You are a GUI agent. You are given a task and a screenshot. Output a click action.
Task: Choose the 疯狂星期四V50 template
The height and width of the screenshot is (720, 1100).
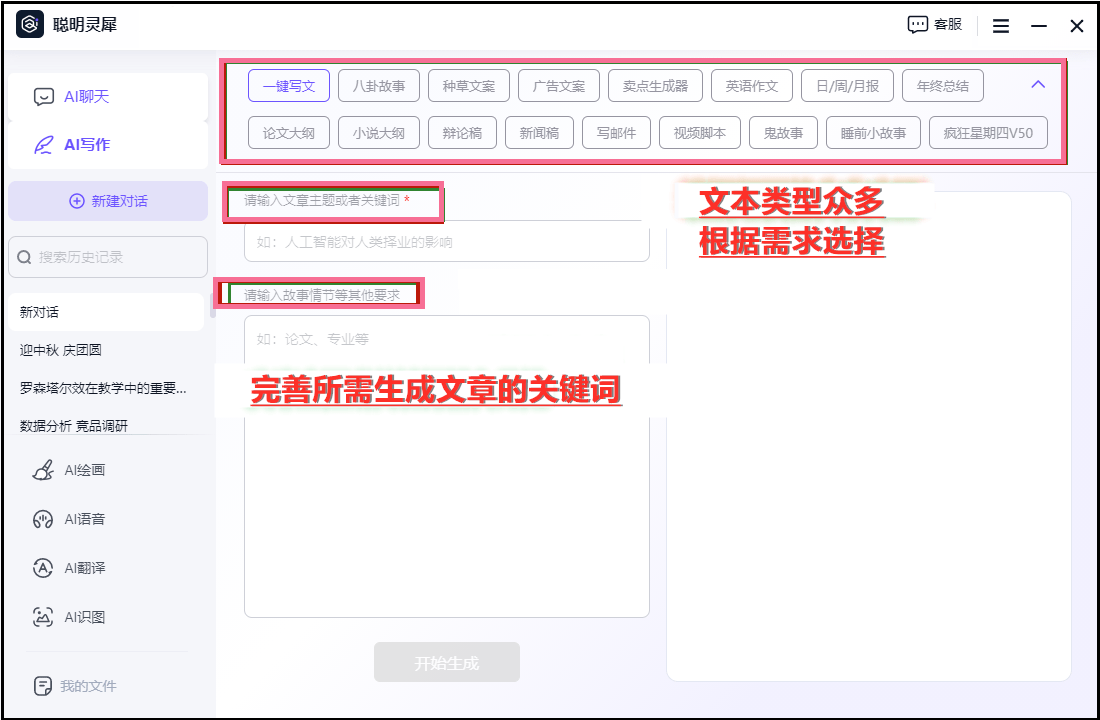[x=988, y=133]
